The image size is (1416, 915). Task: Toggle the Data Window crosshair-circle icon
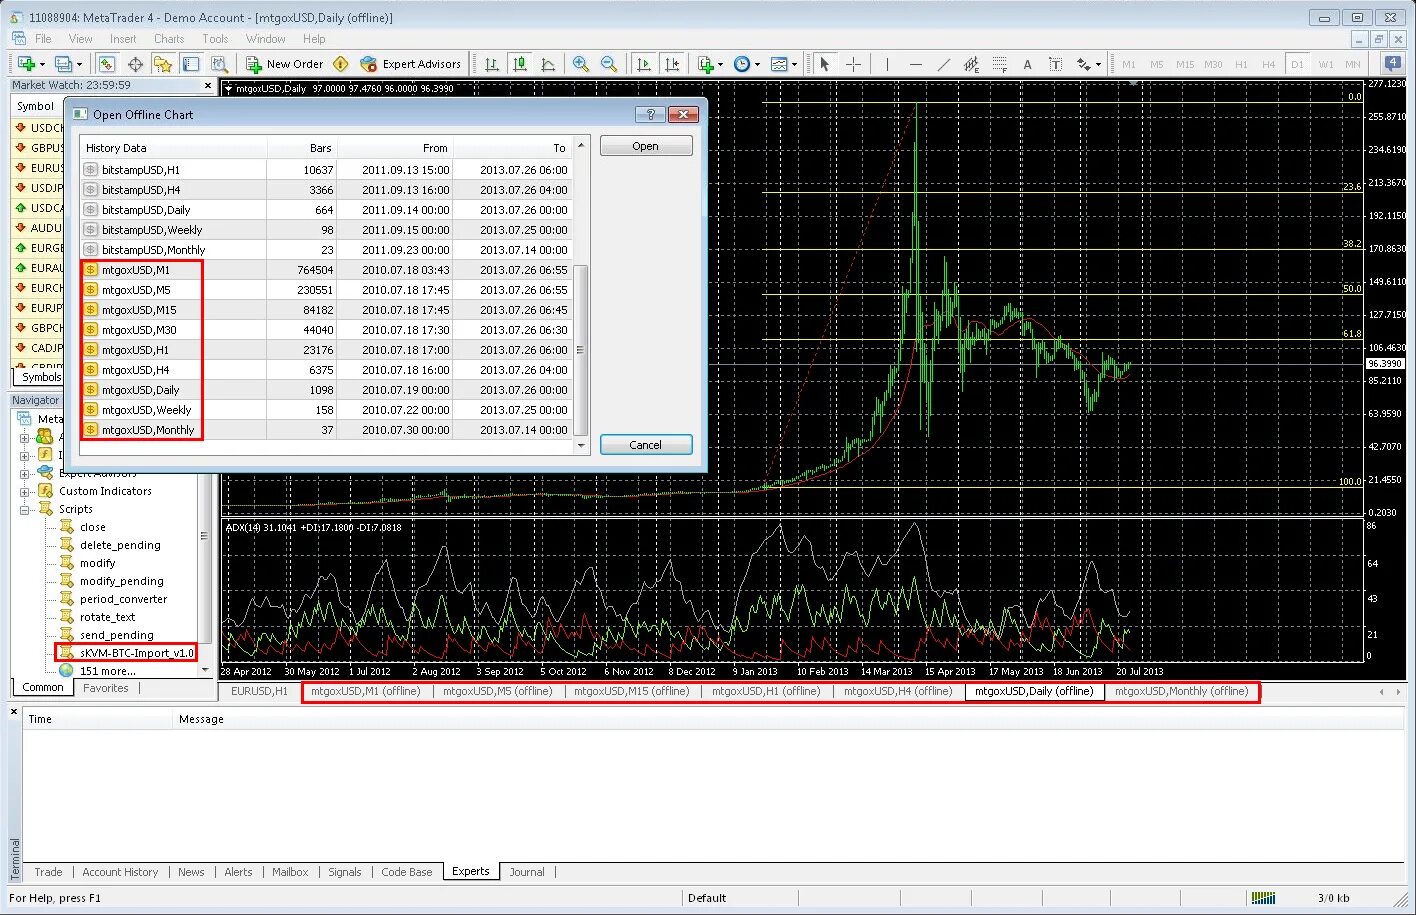135,64
